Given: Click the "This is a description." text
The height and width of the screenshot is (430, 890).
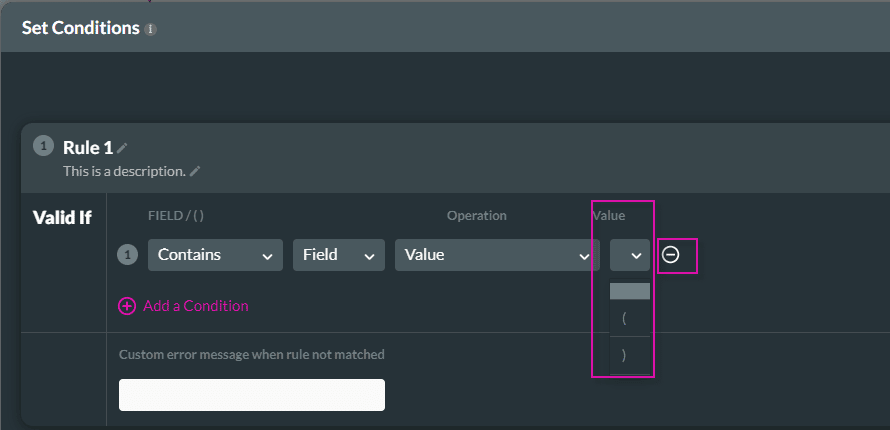Looking at the screenshot, I should 124,171.
